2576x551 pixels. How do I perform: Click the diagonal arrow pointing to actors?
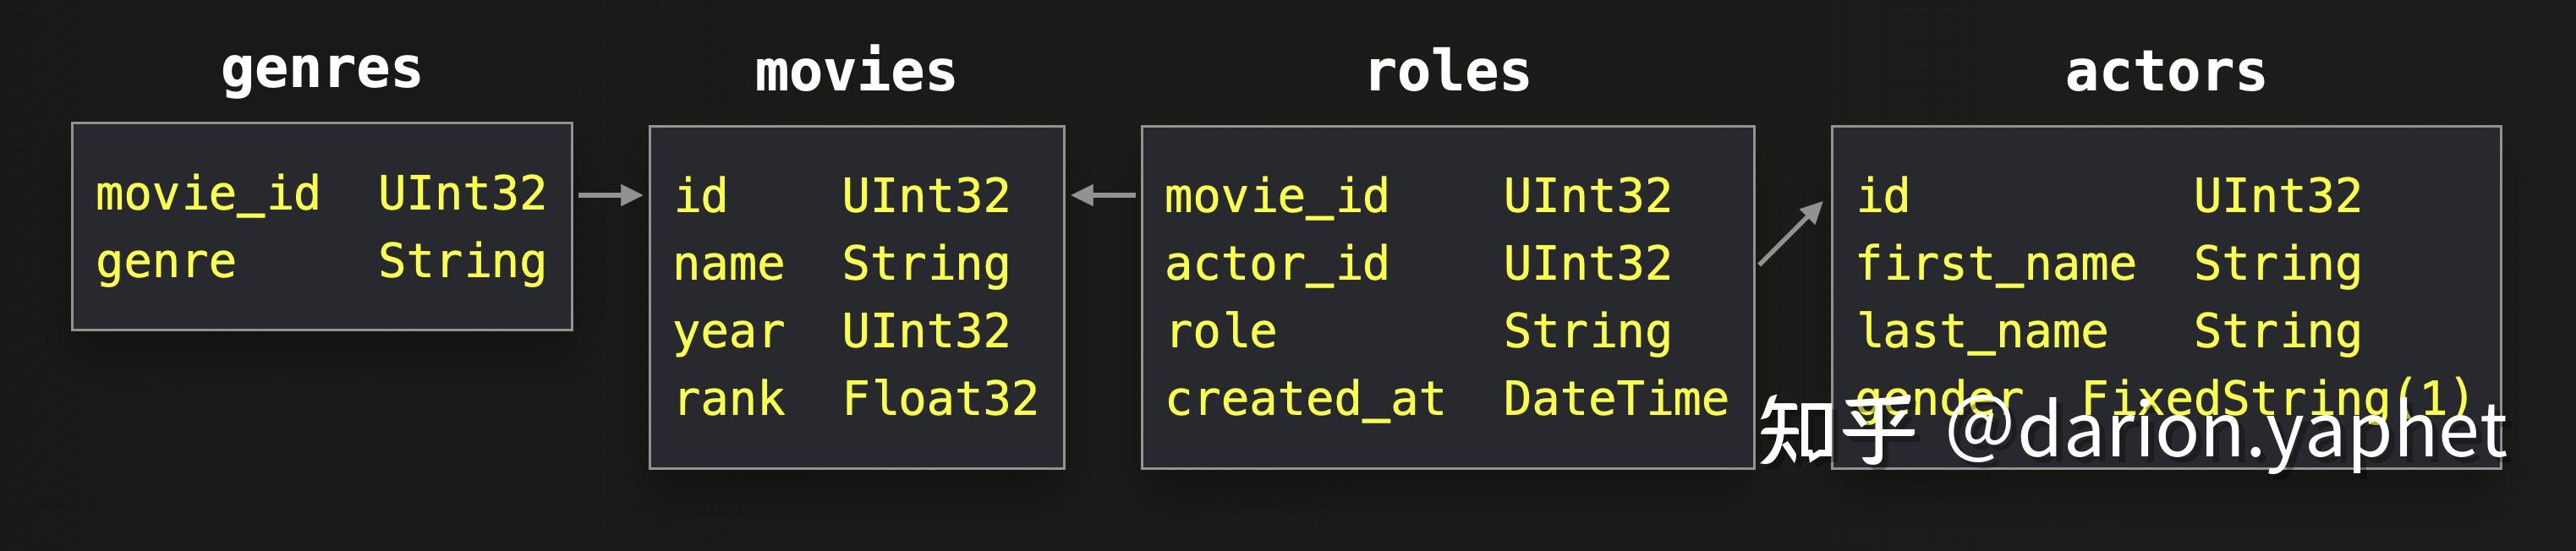point(1790,234)
